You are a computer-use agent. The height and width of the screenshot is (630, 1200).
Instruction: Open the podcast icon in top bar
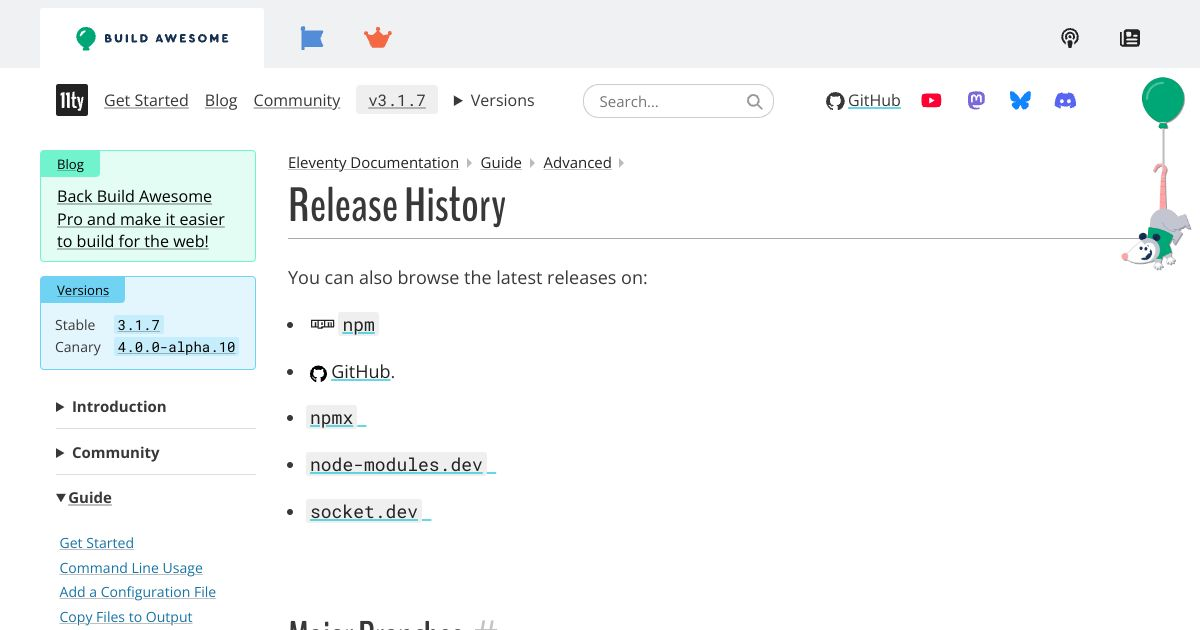pyautogui.click(x=1070, y=38)
